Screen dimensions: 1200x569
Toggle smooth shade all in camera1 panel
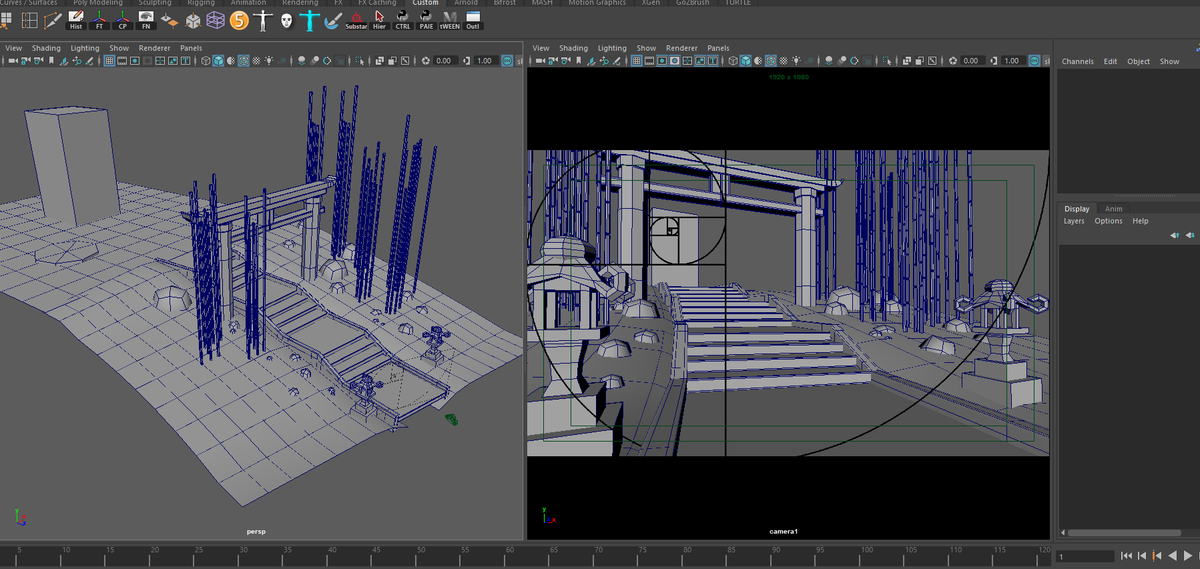coord(745,61)
